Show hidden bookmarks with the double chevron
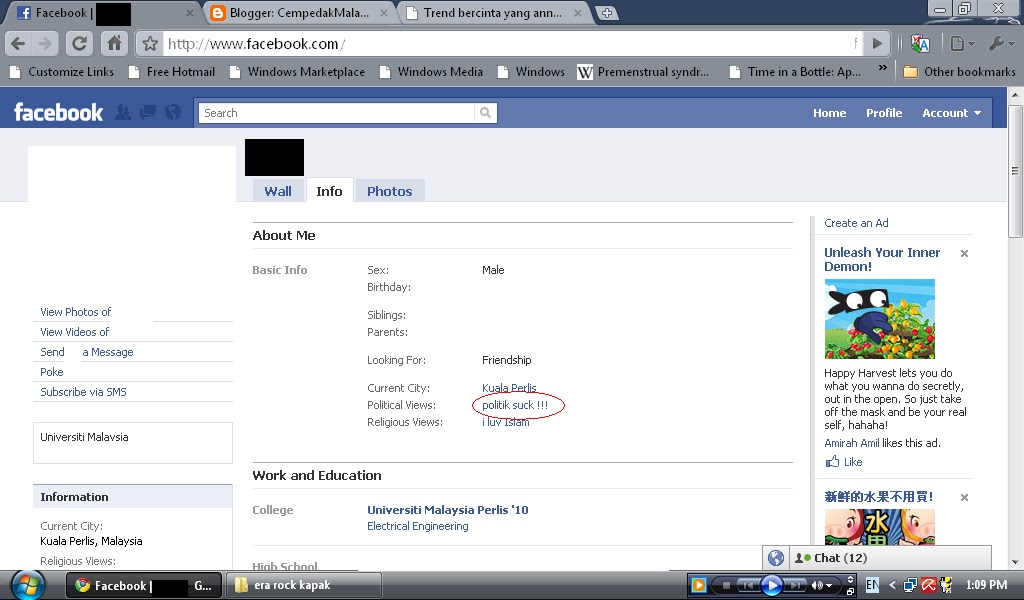 coord(882,68)
